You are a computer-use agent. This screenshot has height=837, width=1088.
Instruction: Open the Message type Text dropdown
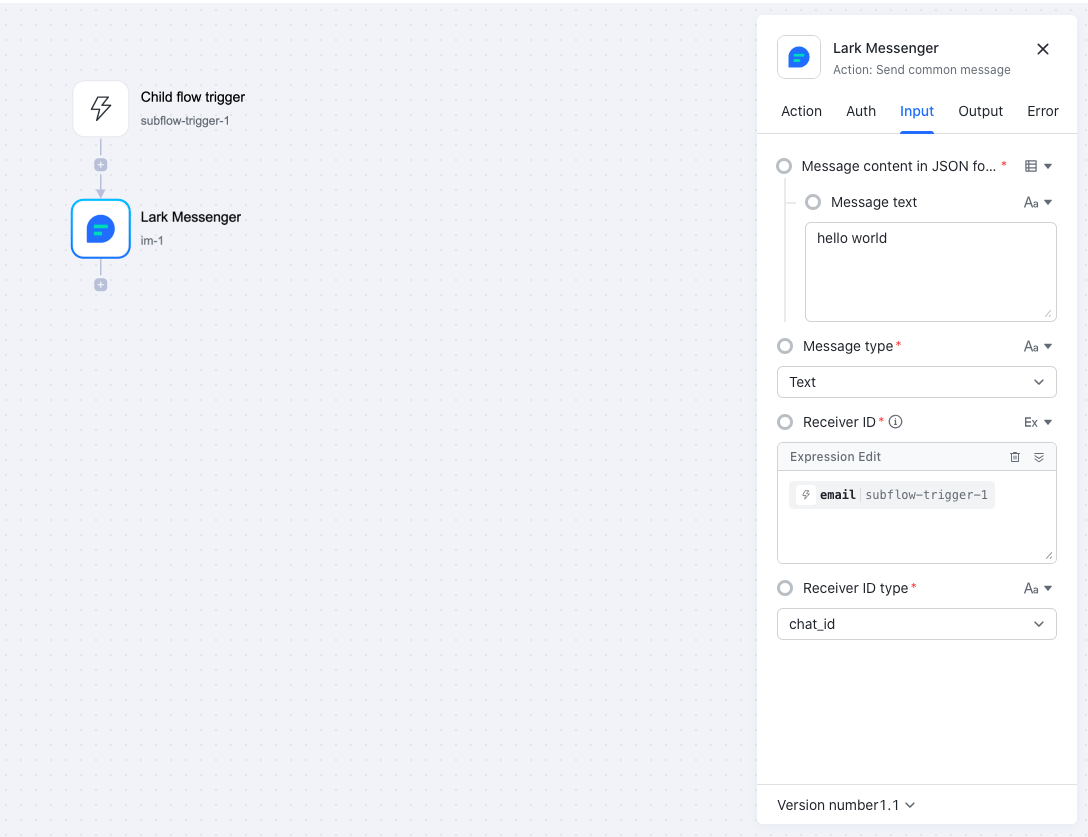(x=916, y=382)
